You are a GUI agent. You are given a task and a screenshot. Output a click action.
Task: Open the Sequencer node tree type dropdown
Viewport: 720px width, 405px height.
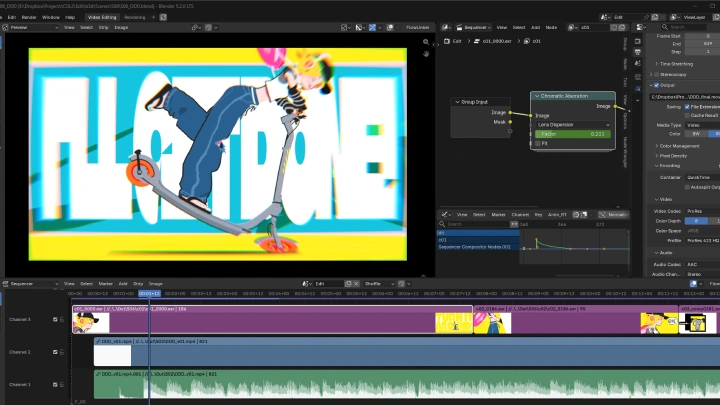point(473,28)
